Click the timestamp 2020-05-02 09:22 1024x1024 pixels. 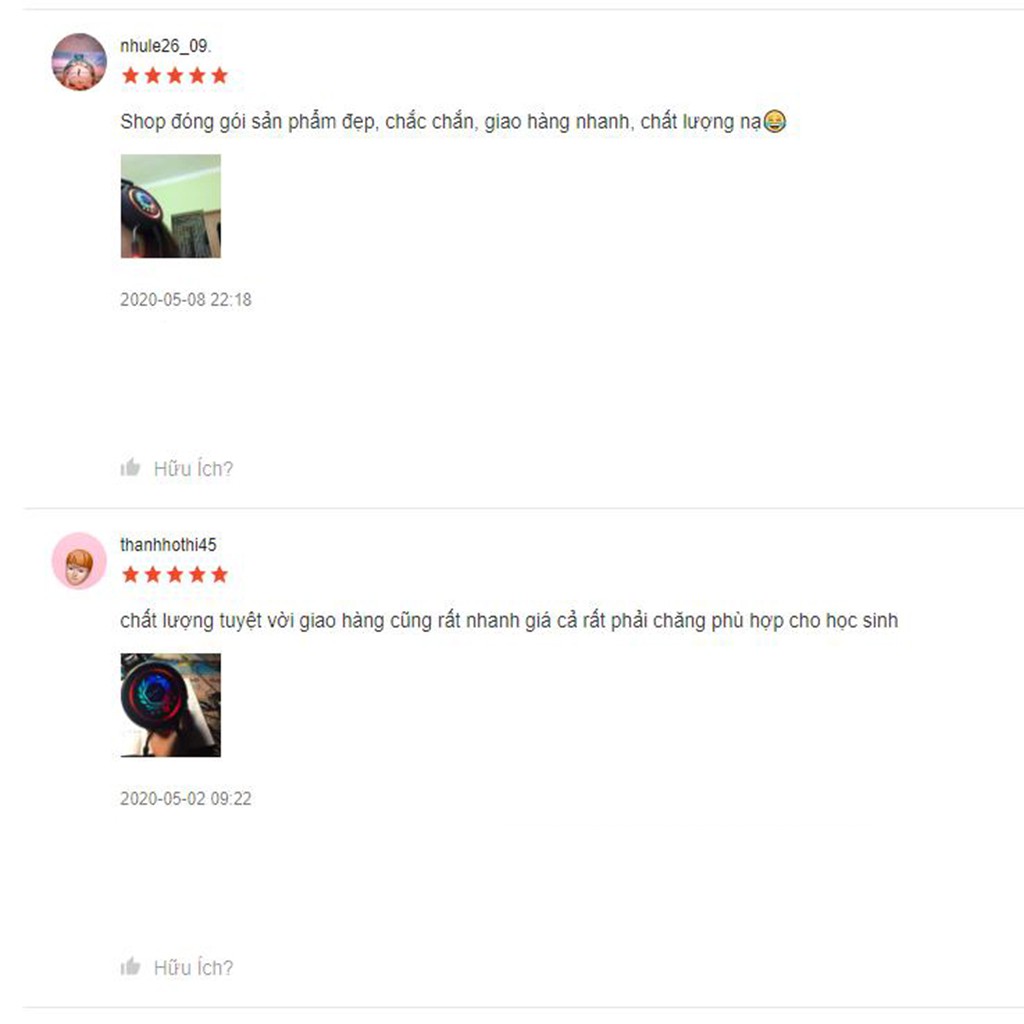tap(185, 799)
